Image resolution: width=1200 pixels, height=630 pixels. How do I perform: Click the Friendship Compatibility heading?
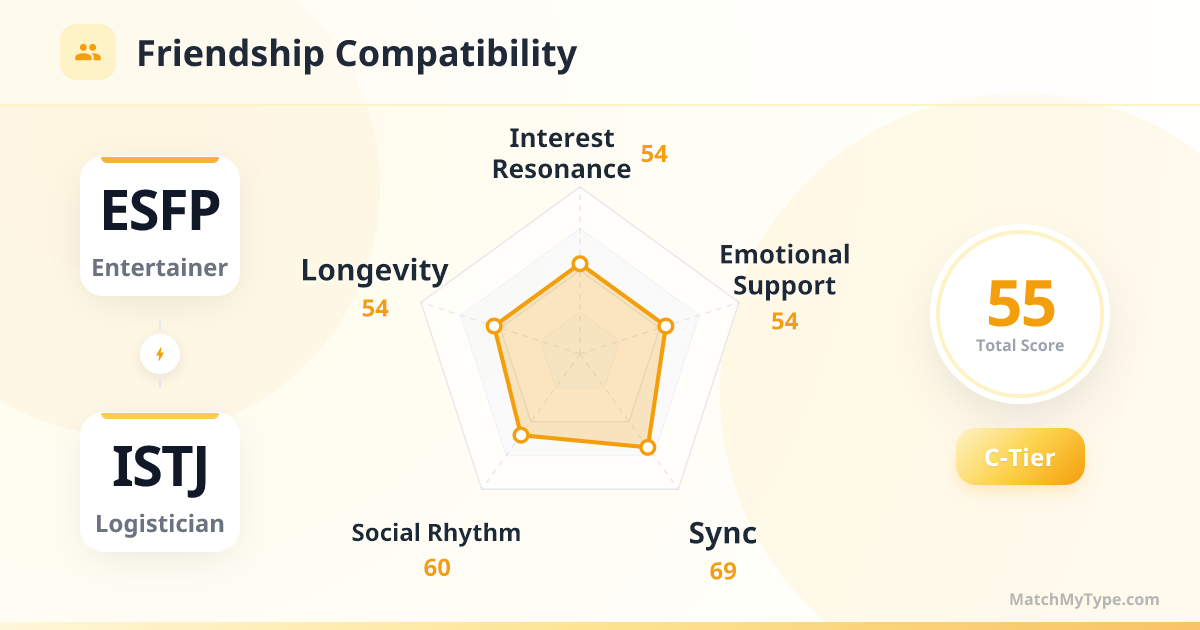click(x=356, y=53)
